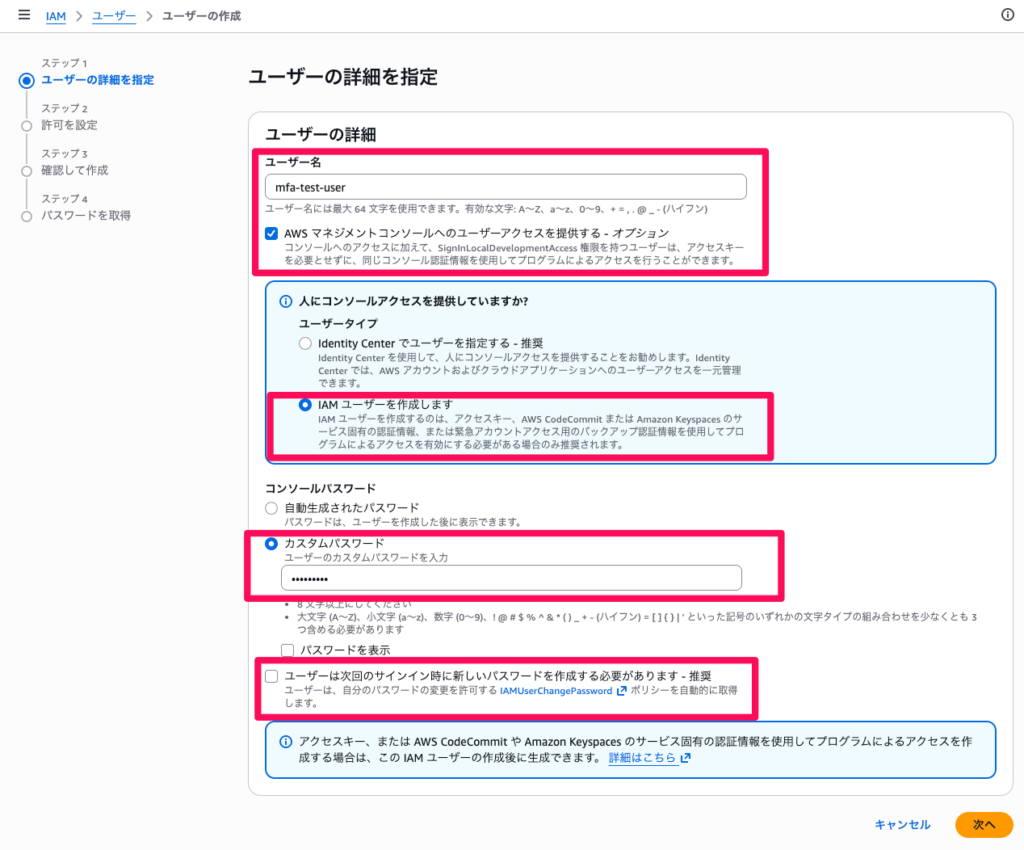This screenshot has height=850, width=1024.
Task: Uncheck AWS console access checkbox
Action: click(271, 233)
